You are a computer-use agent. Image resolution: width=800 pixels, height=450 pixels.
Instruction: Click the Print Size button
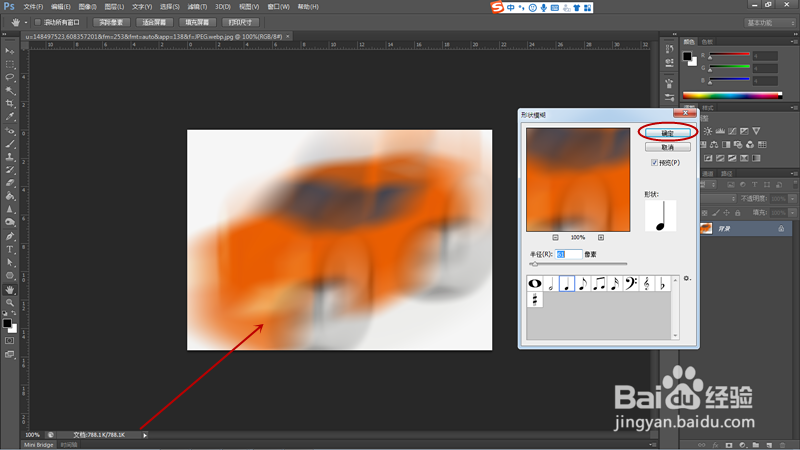[240, 22]
